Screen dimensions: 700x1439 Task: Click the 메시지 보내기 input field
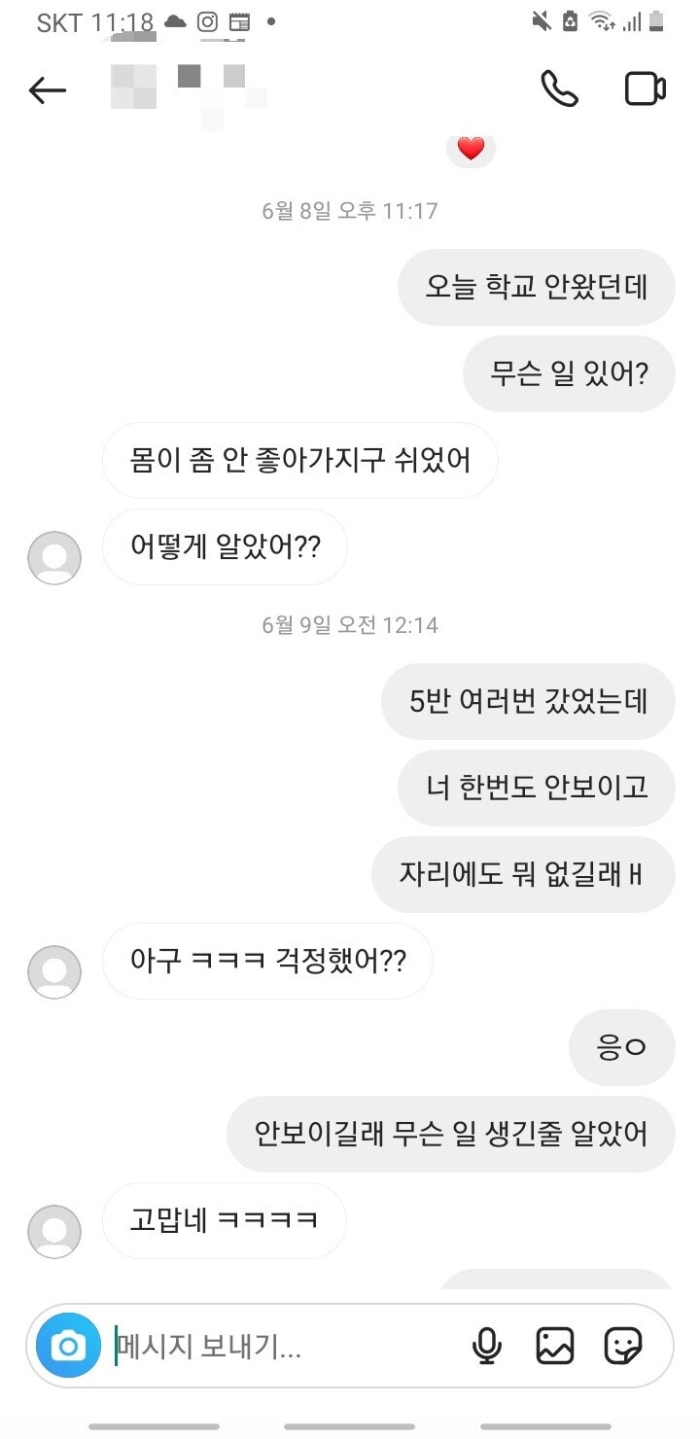tap(280, 1346)
